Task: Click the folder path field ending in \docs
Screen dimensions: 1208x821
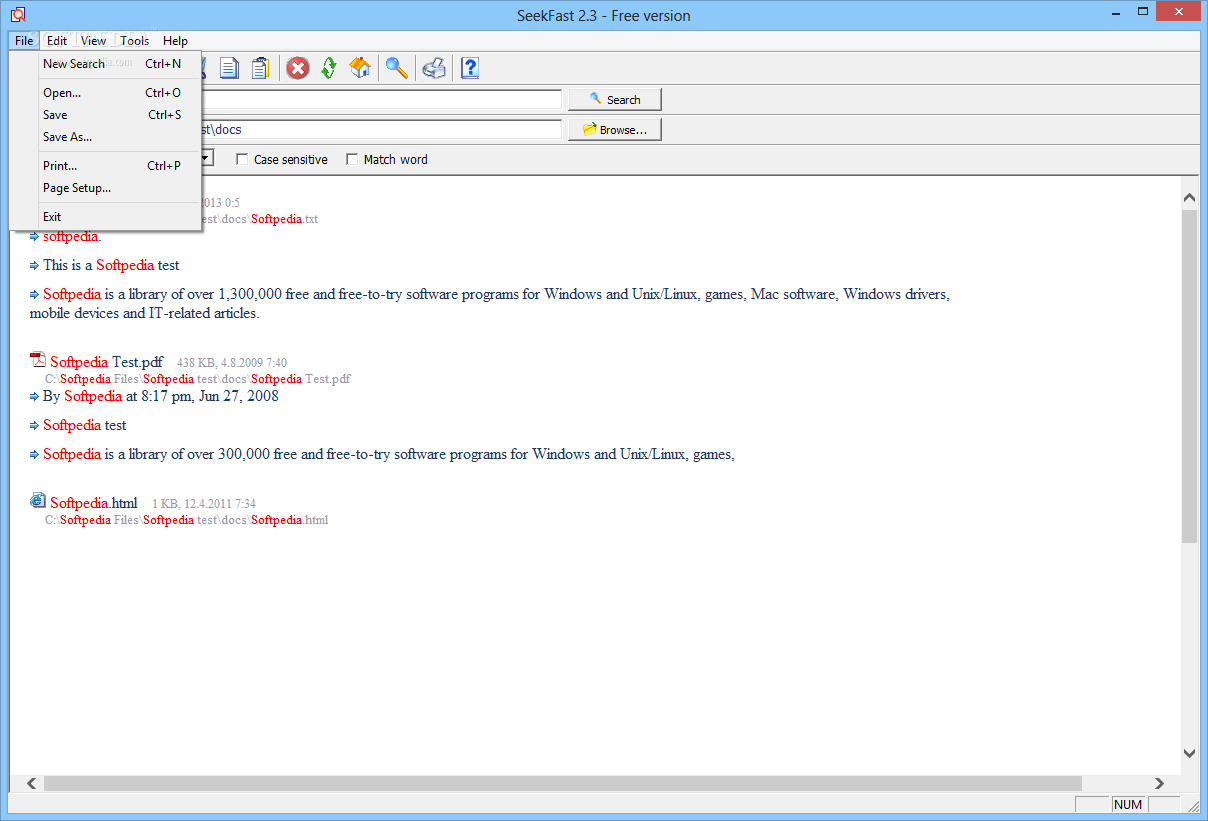Action: [381, 130]
